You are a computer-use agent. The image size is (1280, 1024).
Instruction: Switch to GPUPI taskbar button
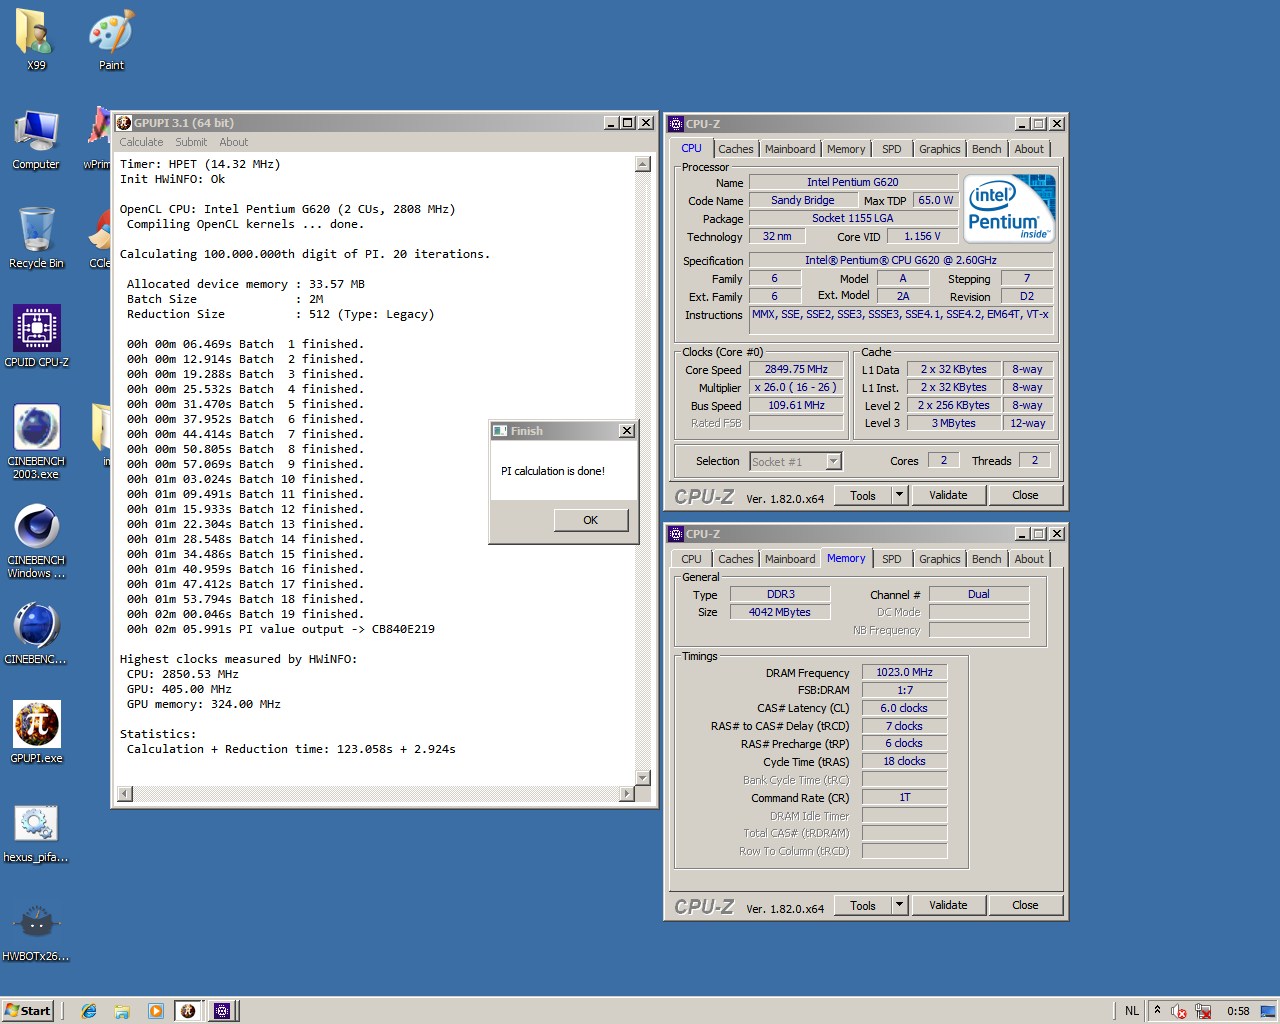[187, 1011]
